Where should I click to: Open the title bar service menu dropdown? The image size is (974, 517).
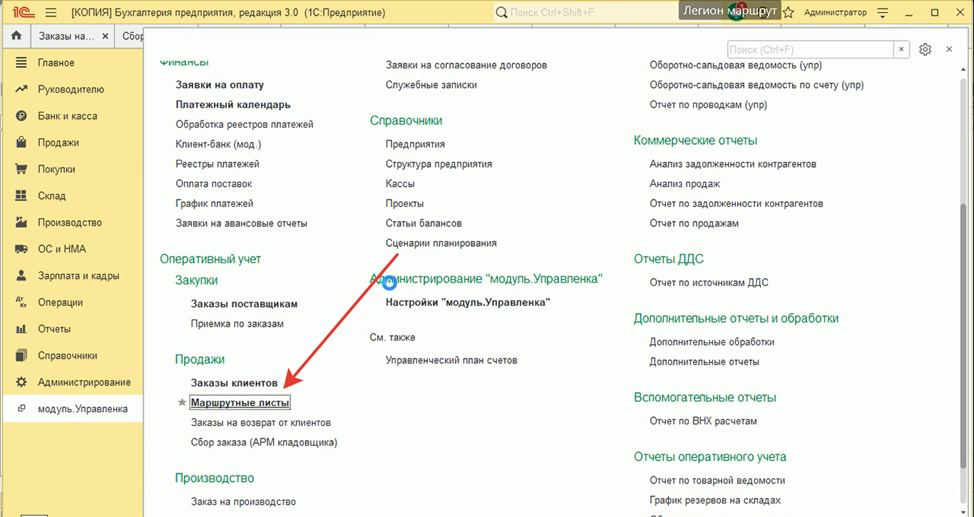pyautogui.click(x=883, y=12)
